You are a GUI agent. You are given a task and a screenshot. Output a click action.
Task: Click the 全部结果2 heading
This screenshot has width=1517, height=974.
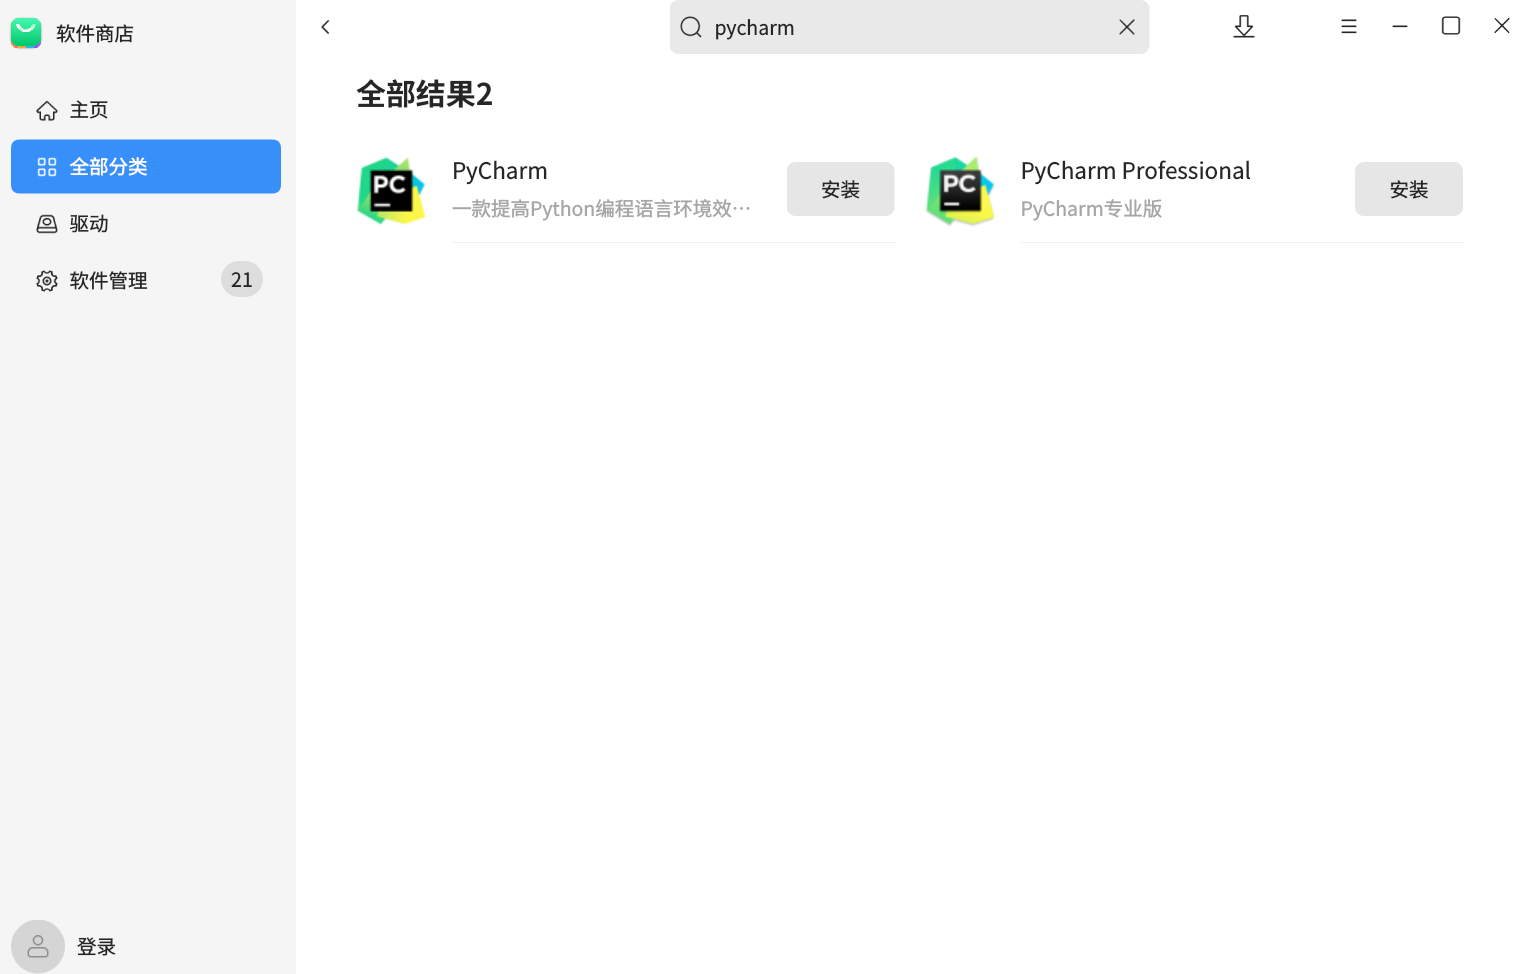coord(425,94)
